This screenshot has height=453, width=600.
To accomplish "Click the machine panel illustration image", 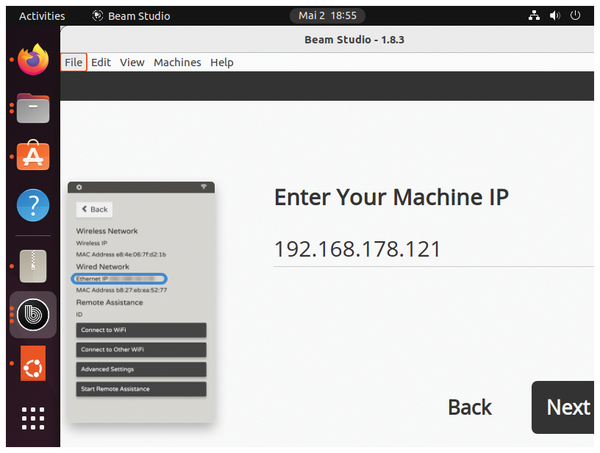I will coord(141,302).
